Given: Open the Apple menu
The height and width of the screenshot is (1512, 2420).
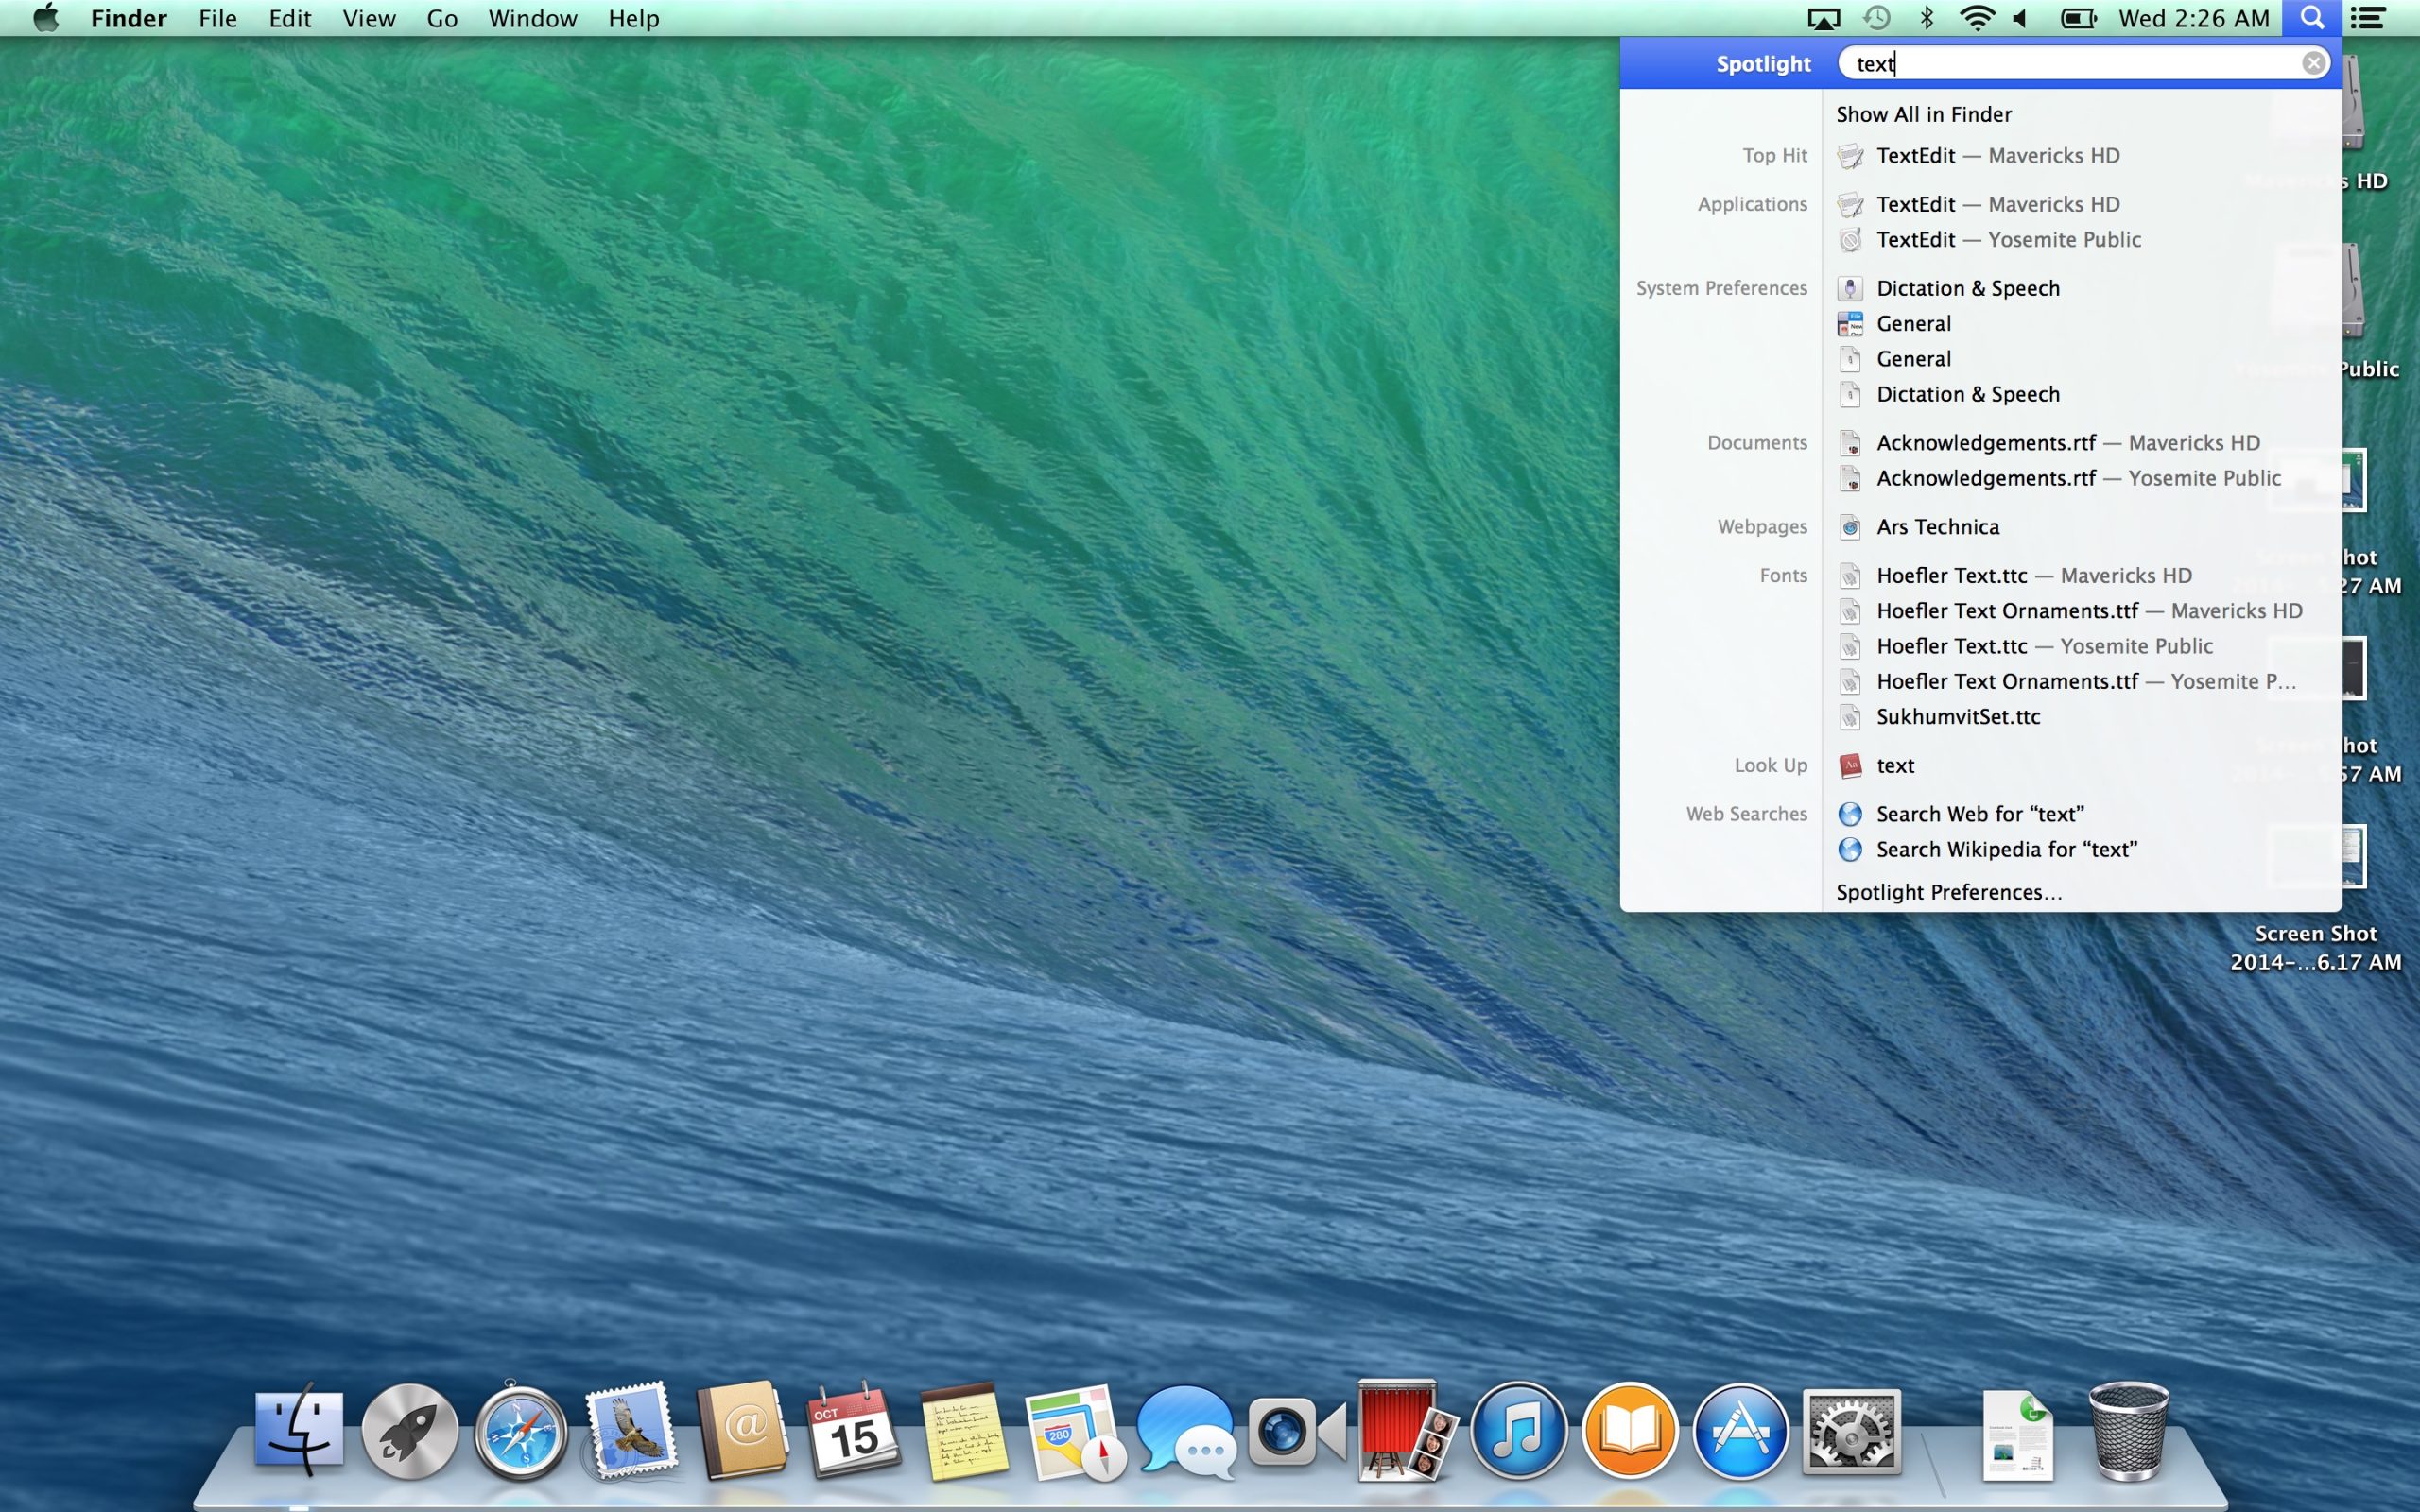Looking at the screenshot, I should [45, 18].
